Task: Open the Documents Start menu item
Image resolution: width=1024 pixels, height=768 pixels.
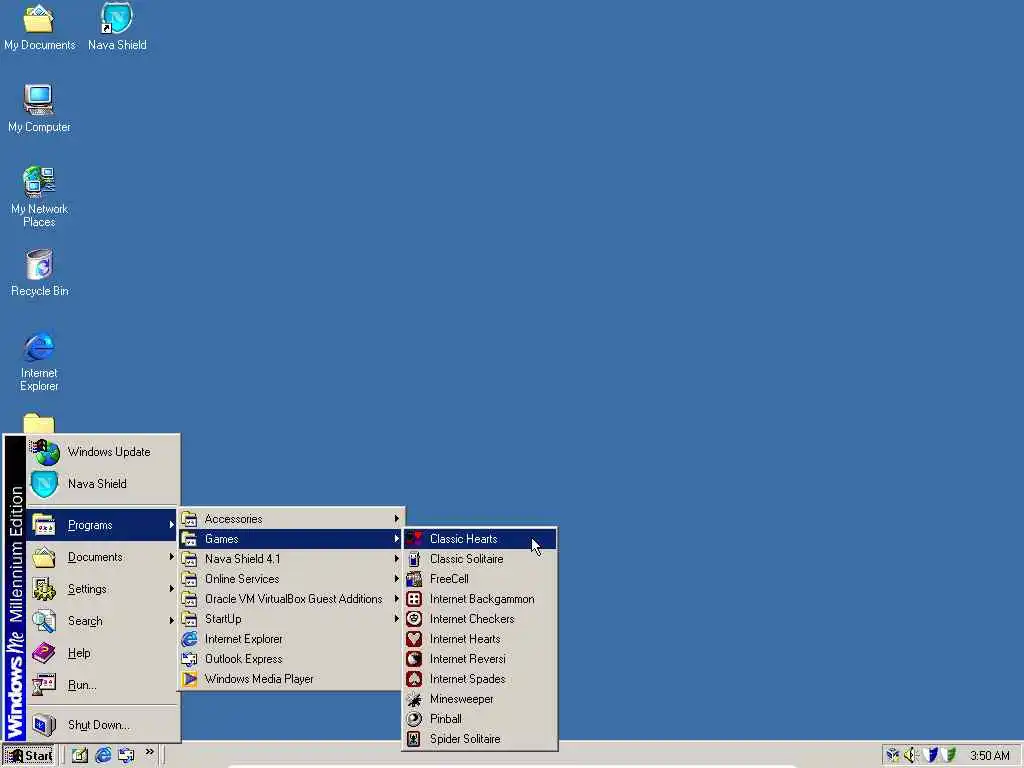Action: [103, 557]
